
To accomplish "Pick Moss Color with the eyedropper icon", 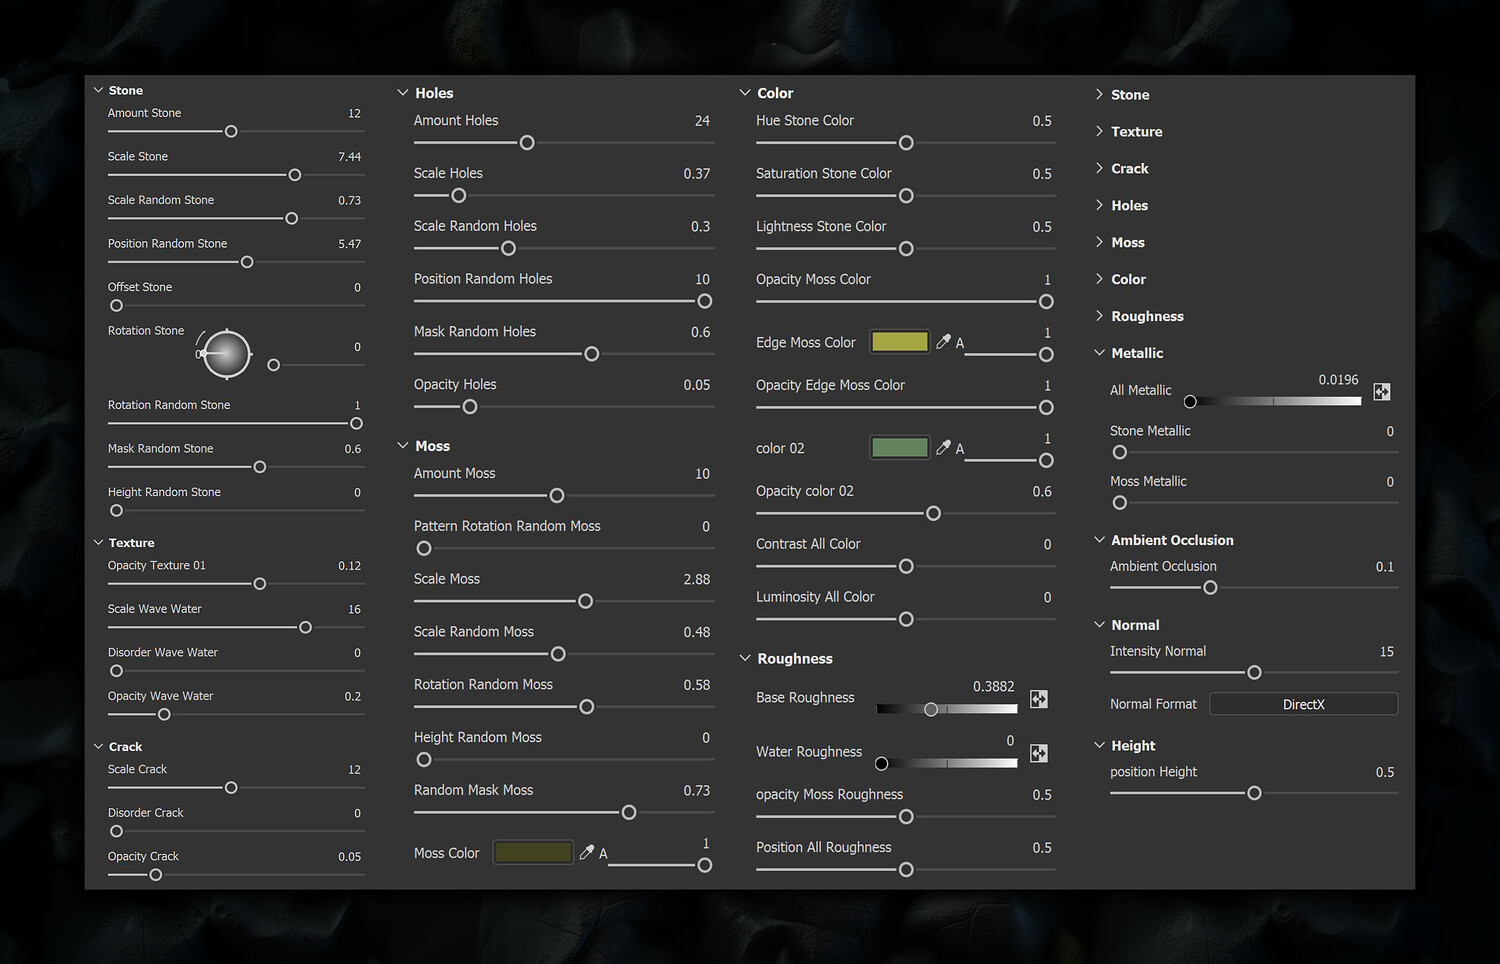I will 587,852.
